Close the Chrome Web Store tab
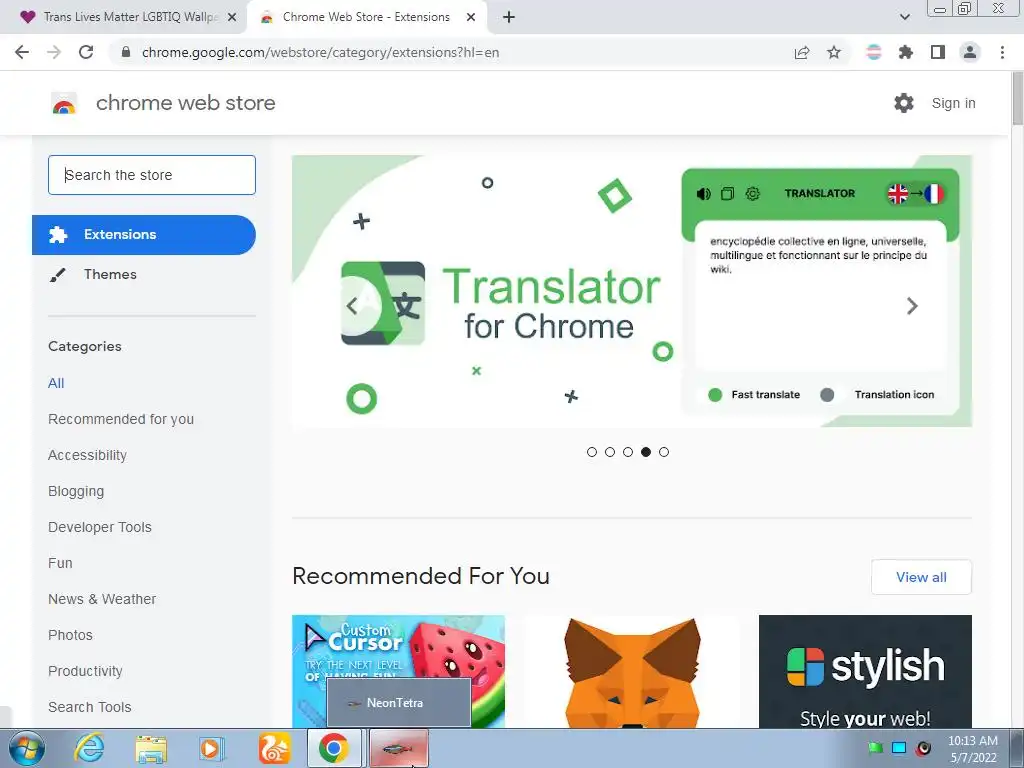This screenshot has width=1024, height=768. pyautogui.click(x=471, y=17)
